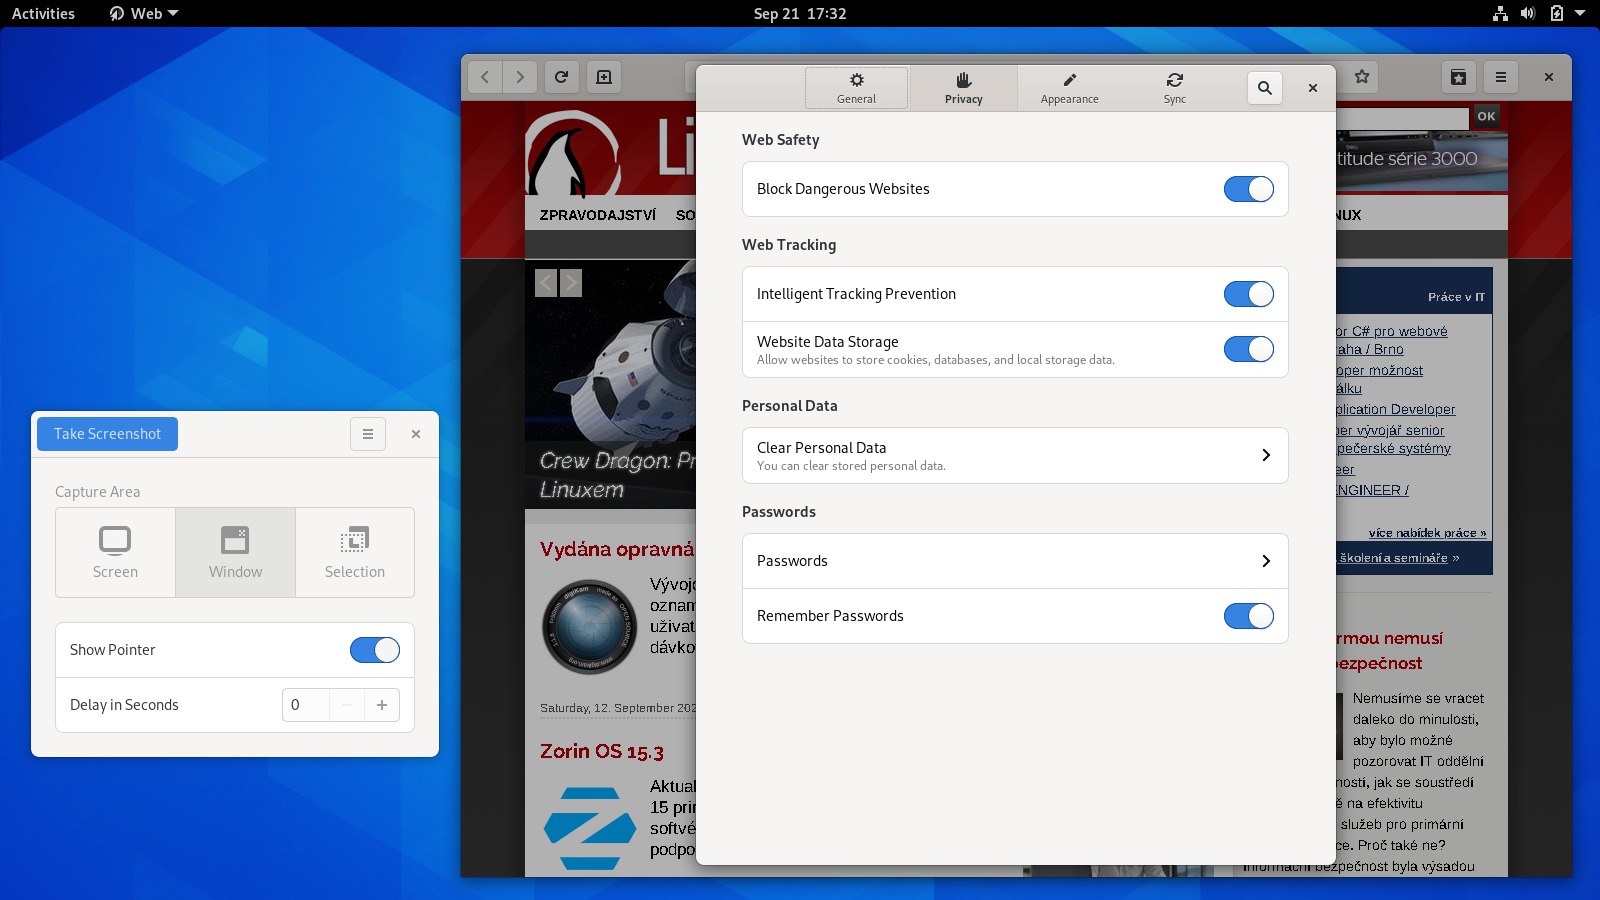
Task: Choose Screen capture area
Action: point(115,552)
